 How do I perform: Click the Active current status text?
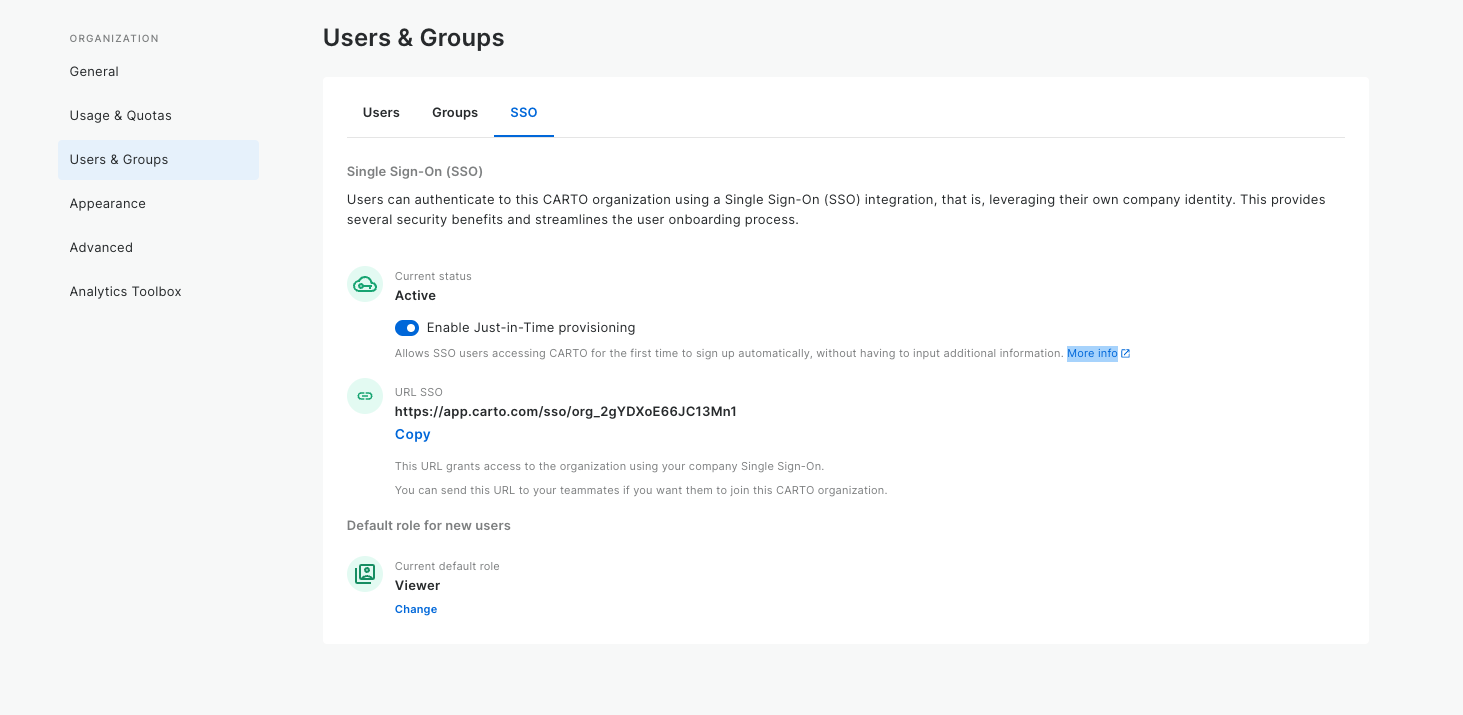tap(415, 296)
